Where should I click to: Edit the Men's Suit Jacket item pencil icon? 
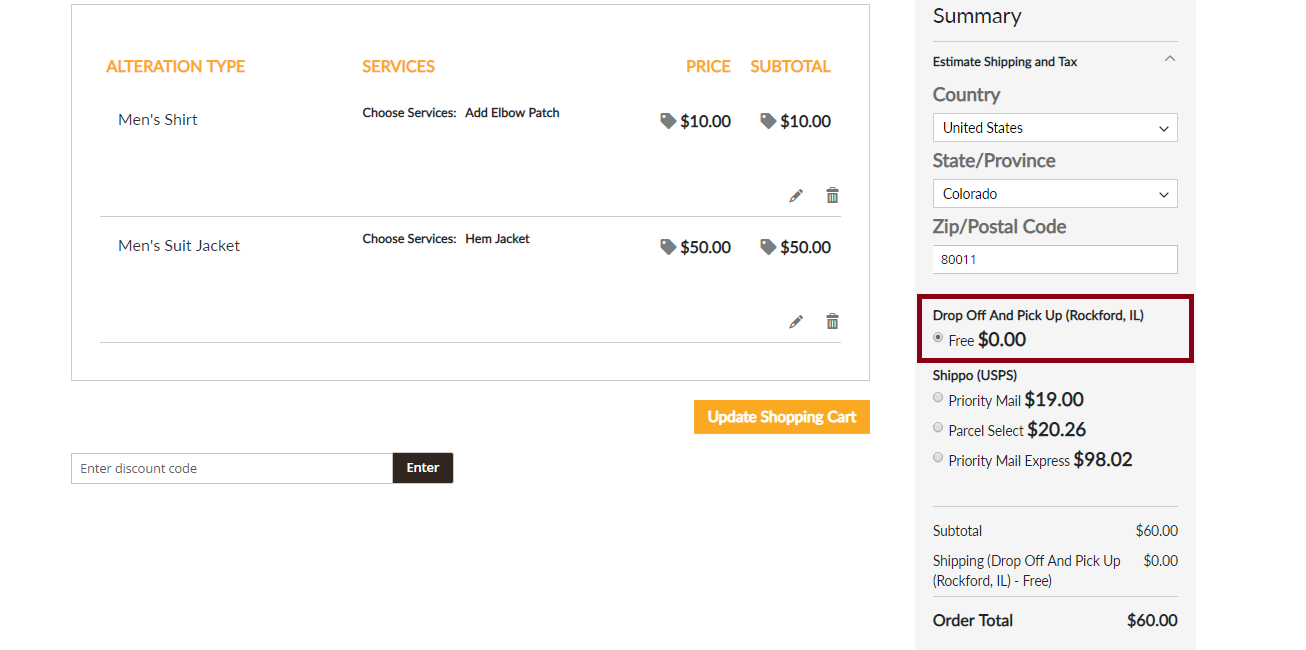(796, 322)
